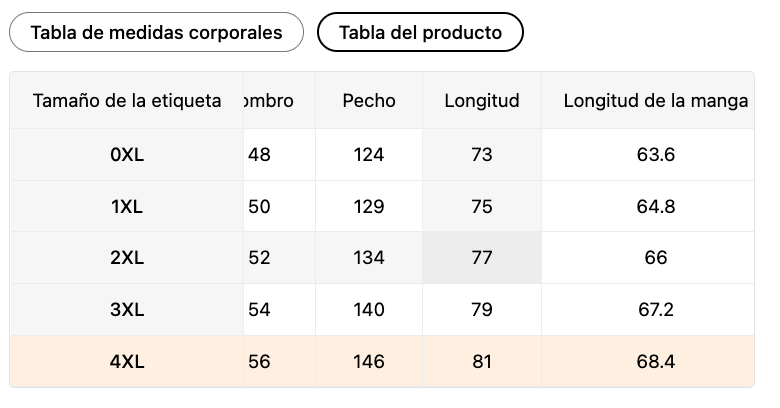Click the partially hidden shoulder column header

pos(270,101)
